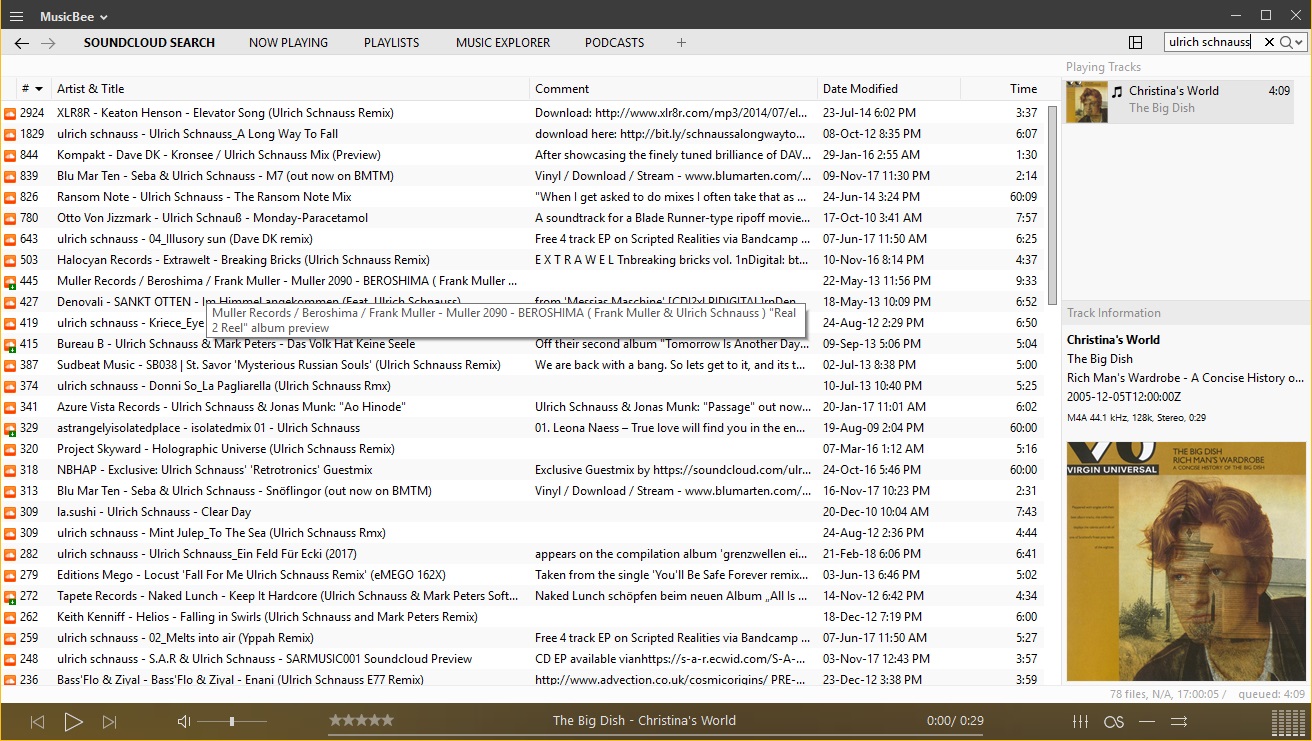
Task: Sort by Comment column header
Action: pyautogui.click(x=674, y=89)
